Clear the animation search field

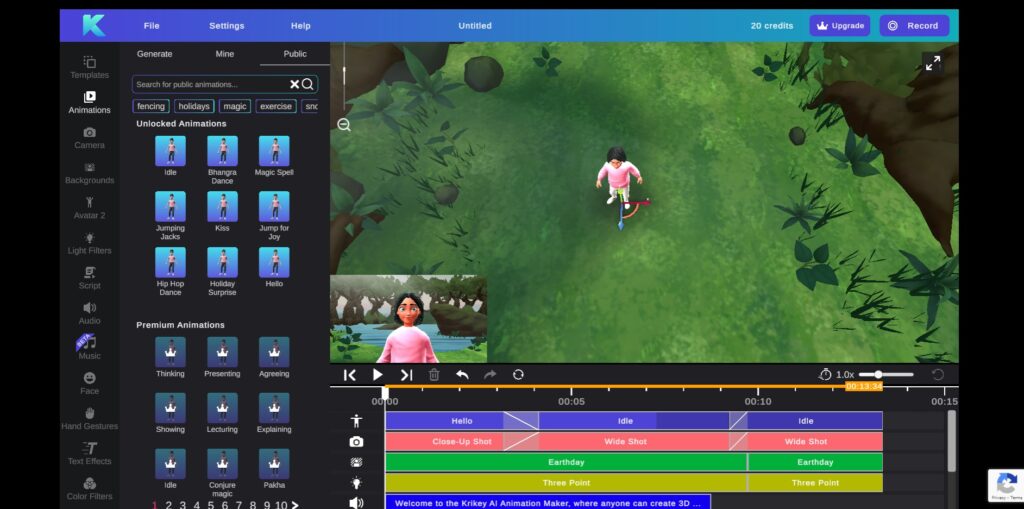[x=295, y=84]
